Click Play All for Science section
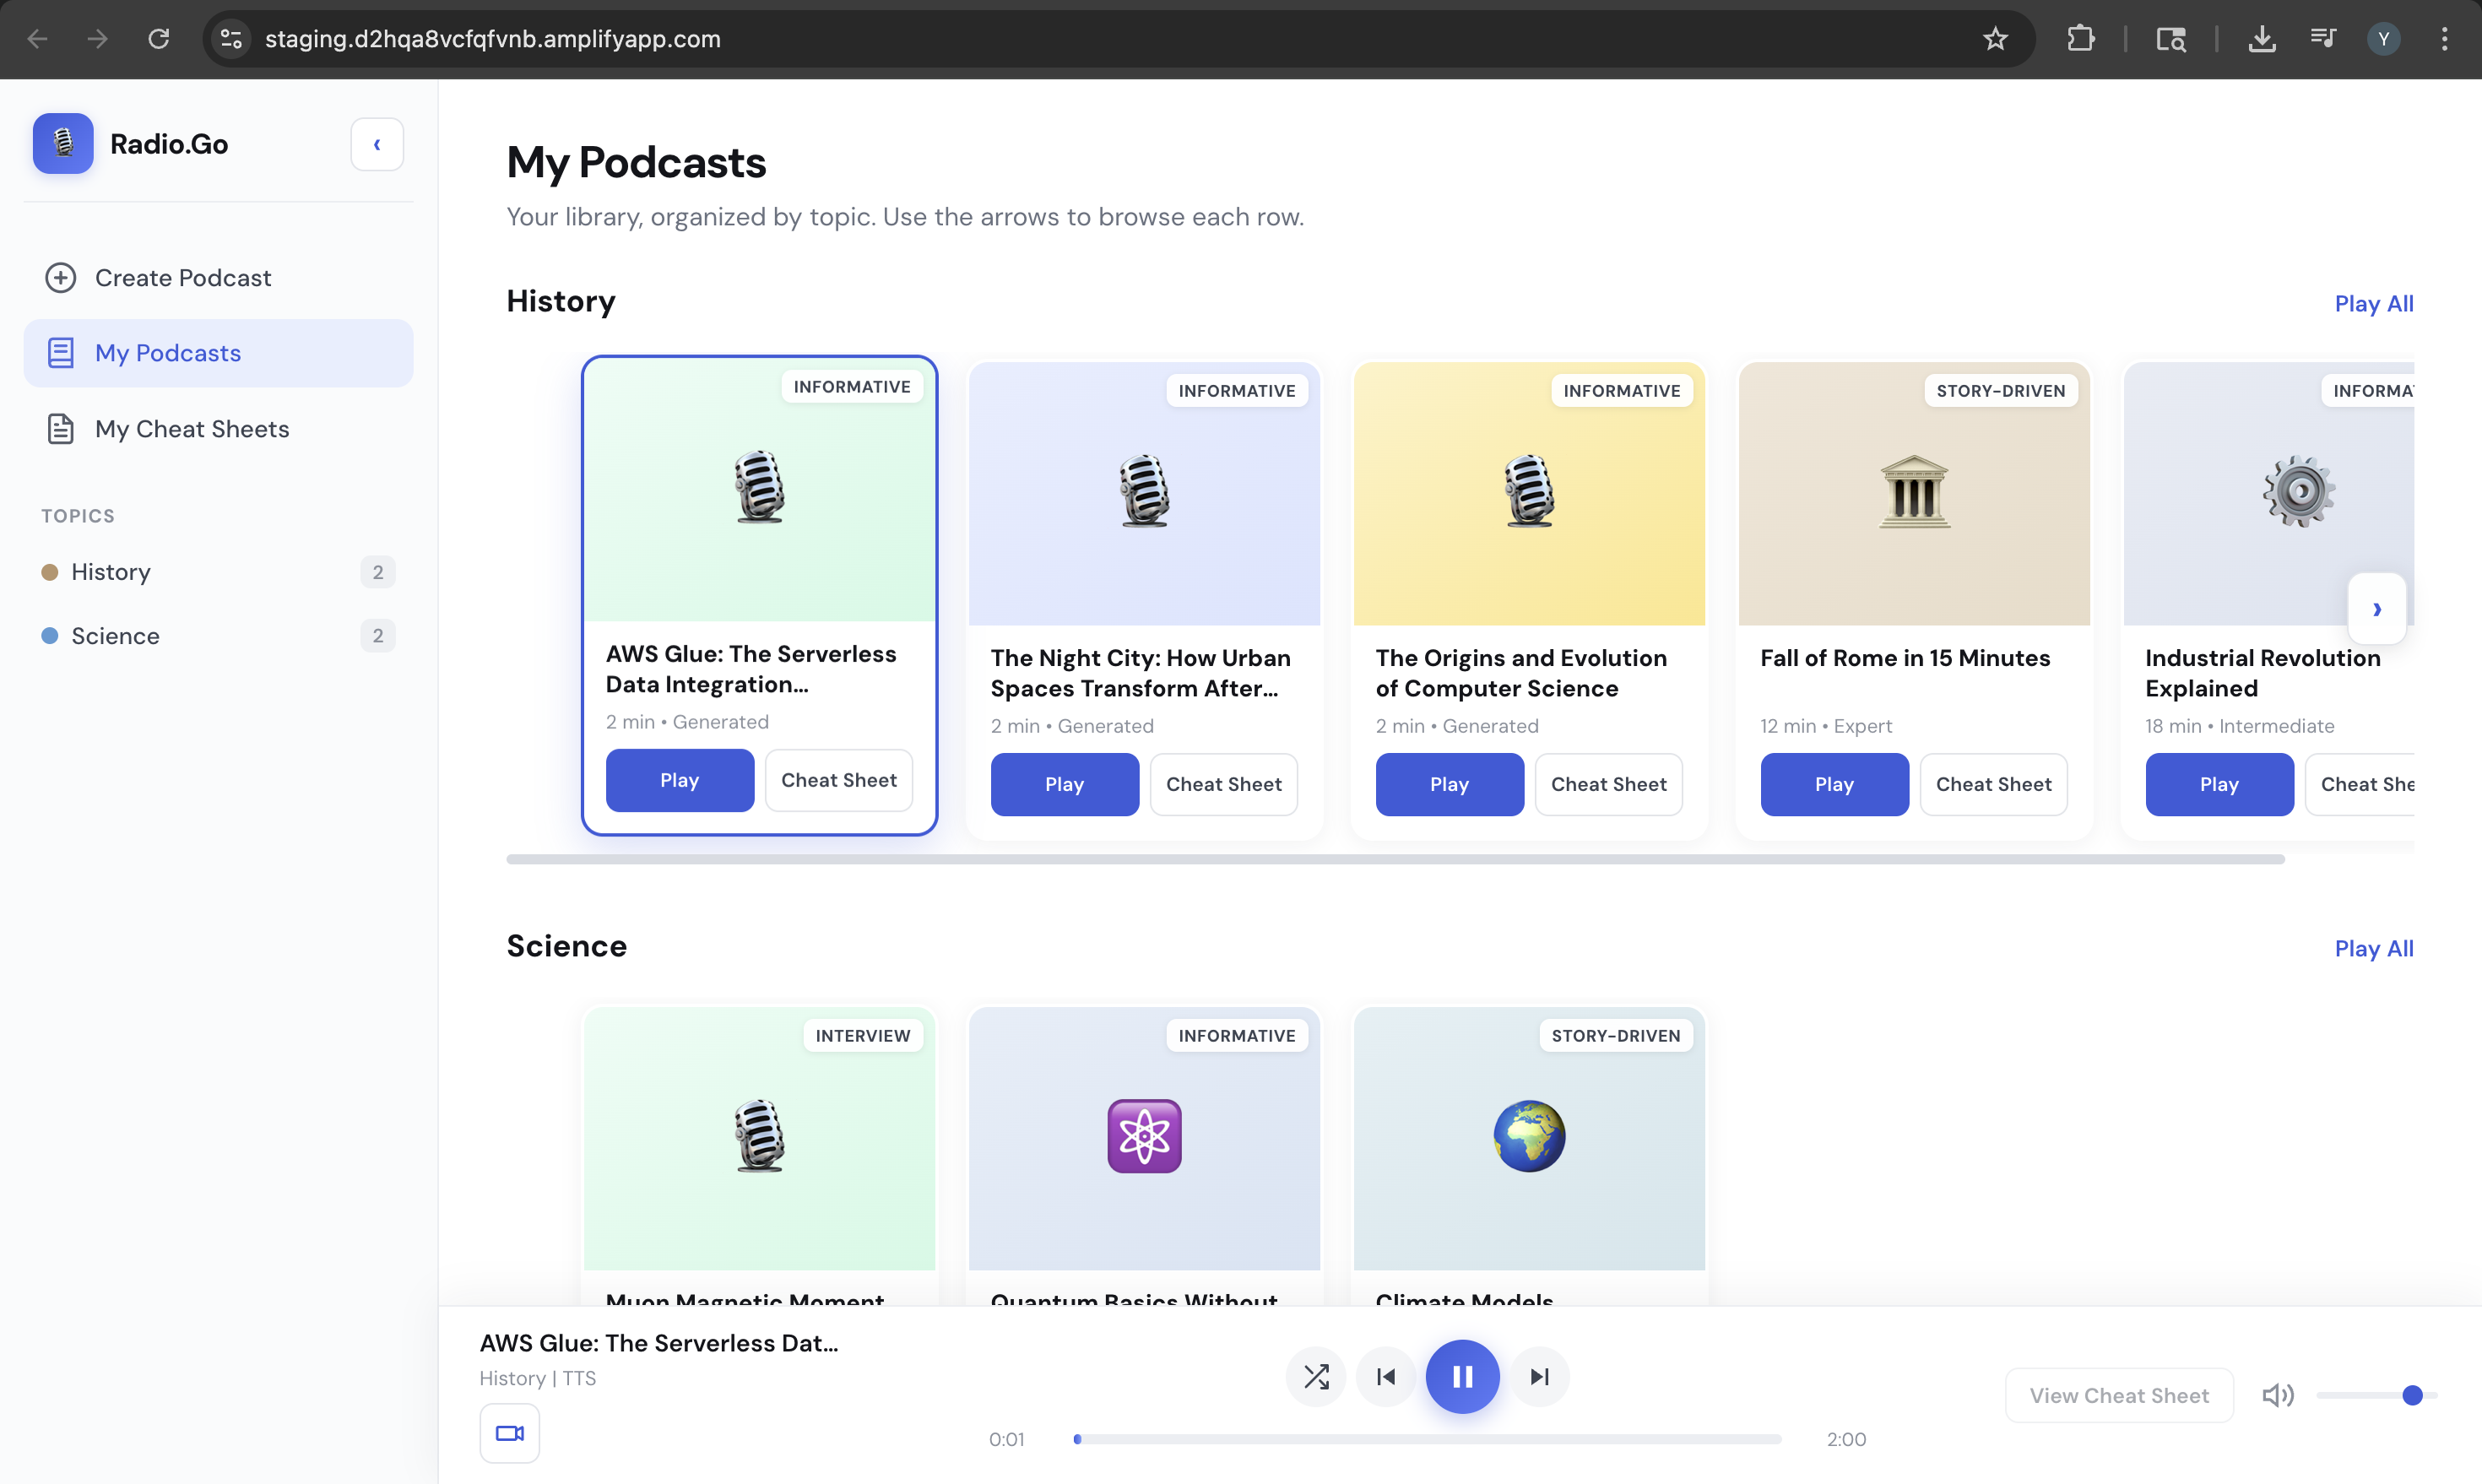 tap(2373, 949)
